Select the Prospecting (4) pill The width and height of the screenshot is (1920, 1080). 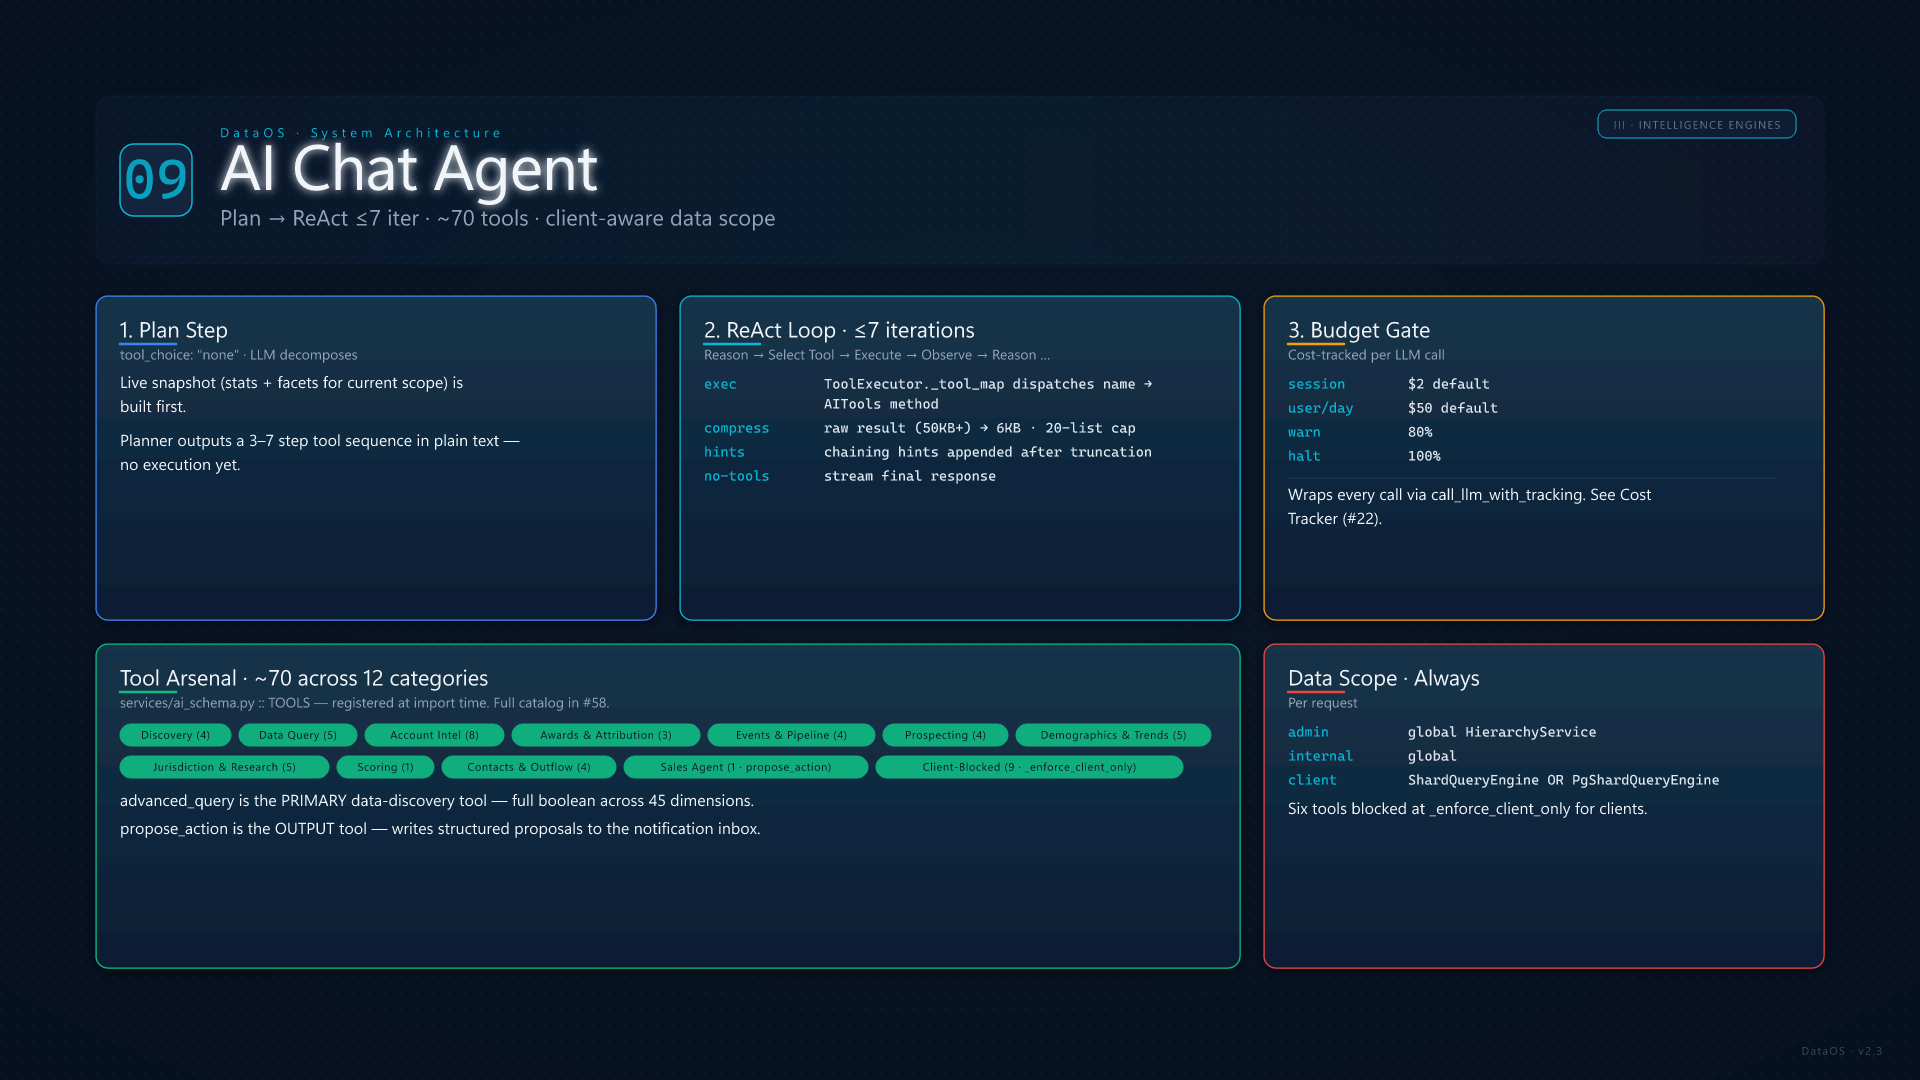pyautogui.click(x=945, y=735)
